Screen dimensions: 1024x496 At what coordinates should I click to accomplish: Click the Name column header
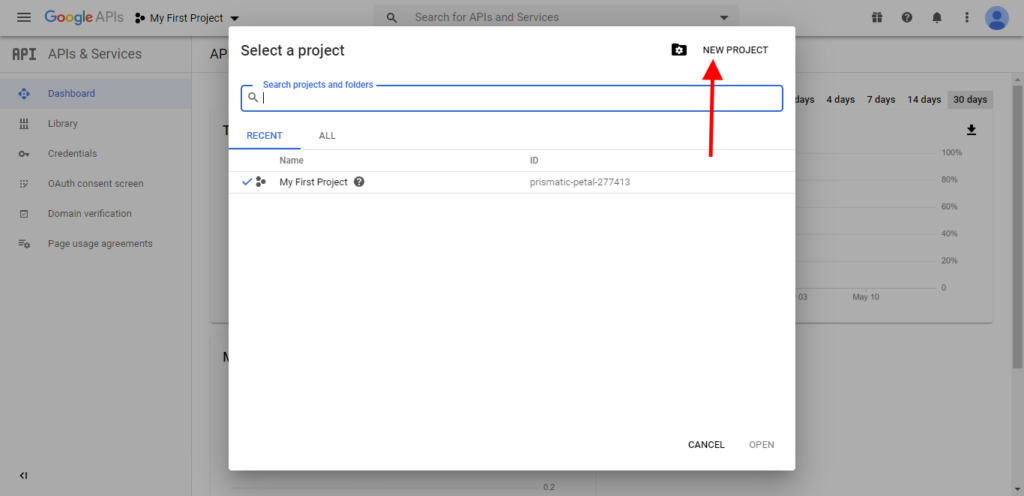pyautogui.click(x=291, y=161)
